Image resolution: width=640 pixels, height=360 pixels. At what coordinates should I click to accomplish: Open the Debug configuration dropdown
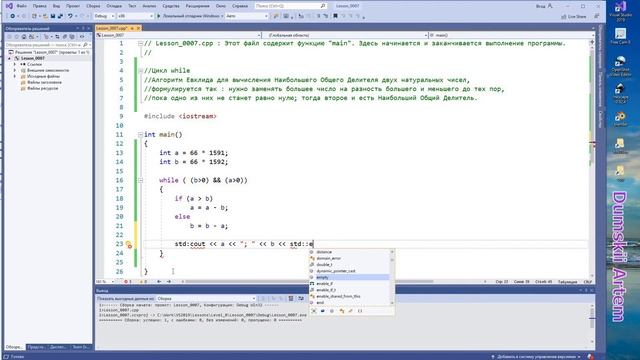click(x=104, y=16)
